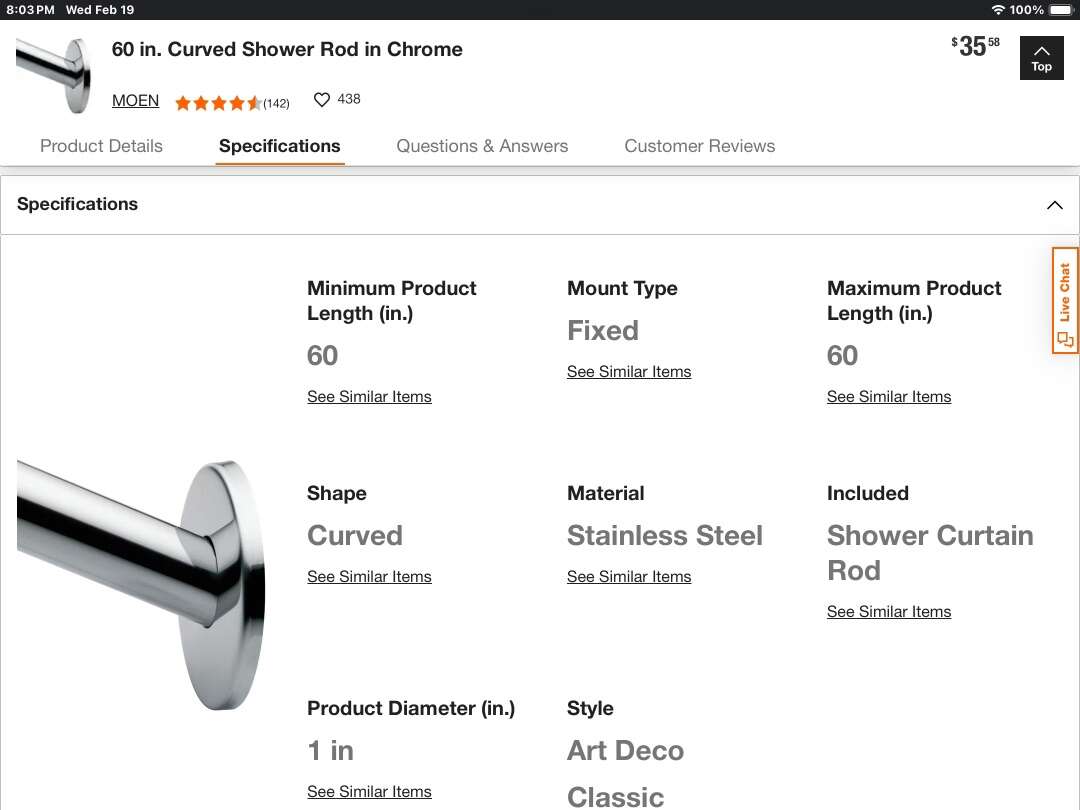Viewport: 1080px width, 810px height.
Task: Switch to the Product Details tab
Action: click(101, 146)
